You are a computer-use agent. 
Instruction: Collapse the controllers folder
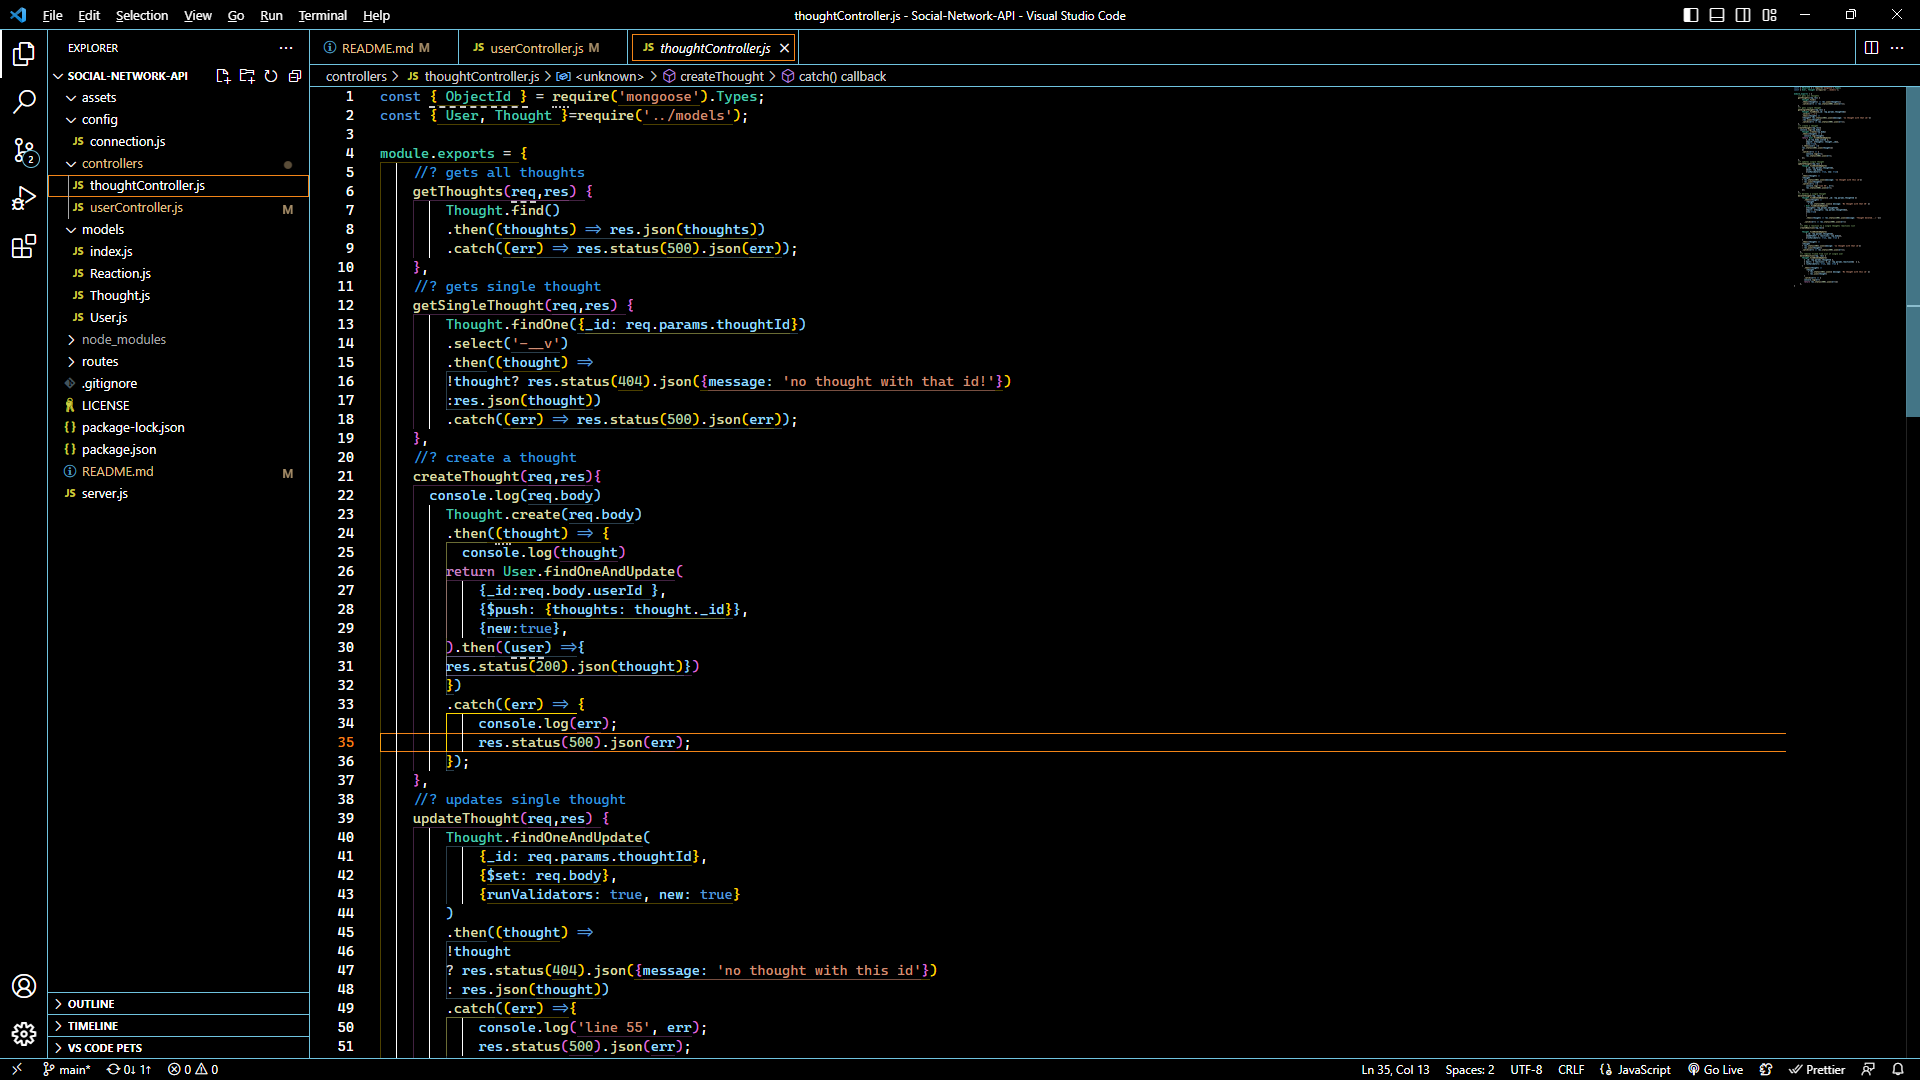[x=112, y=163]
